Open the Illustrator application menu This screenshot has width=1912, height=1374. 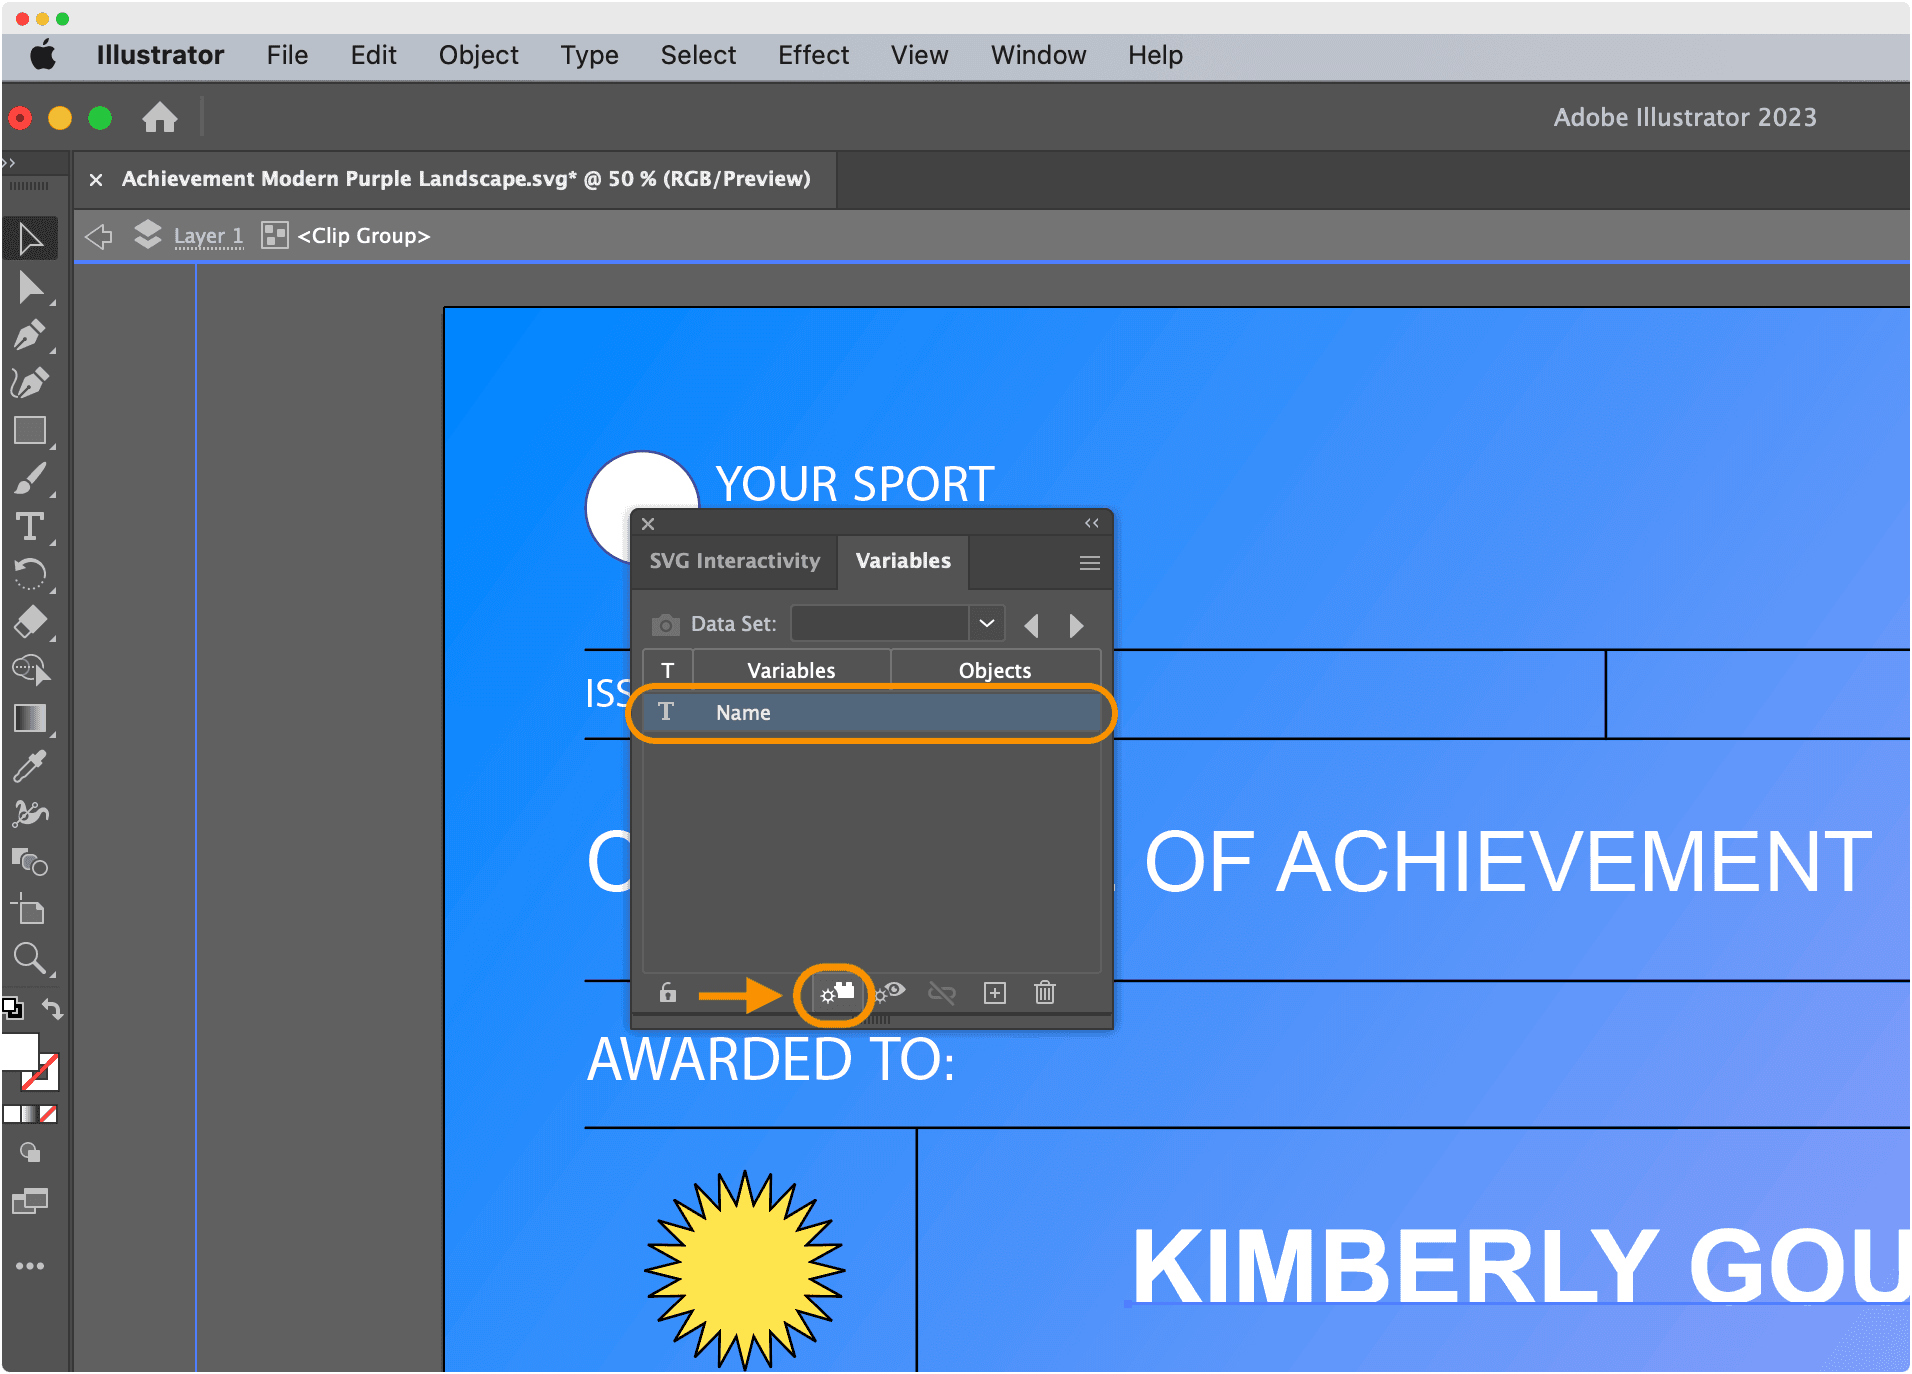[x=160, y=55]
